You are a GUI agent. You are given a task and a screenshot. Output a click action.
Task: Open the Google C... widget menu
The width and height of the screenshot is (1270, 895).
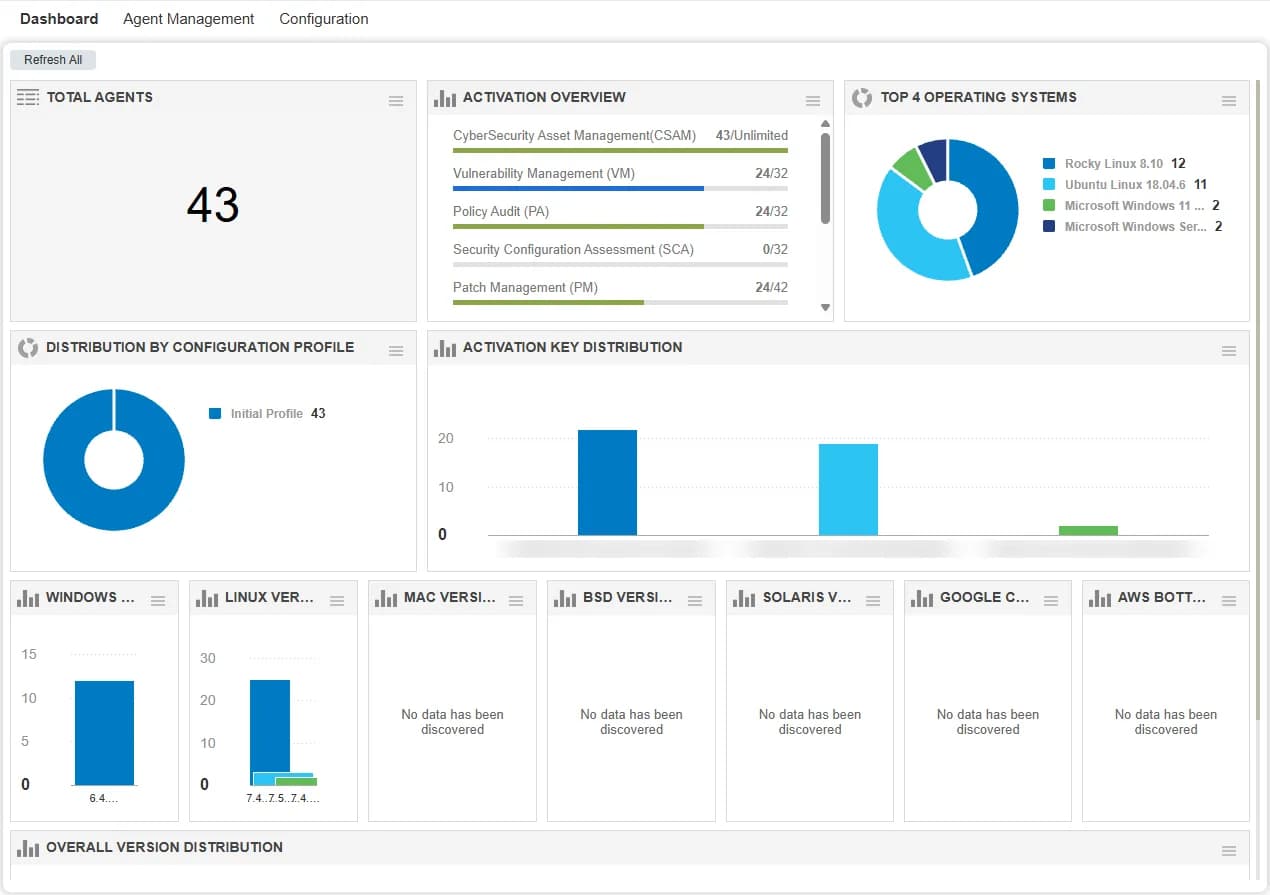tap(1051, 601)
